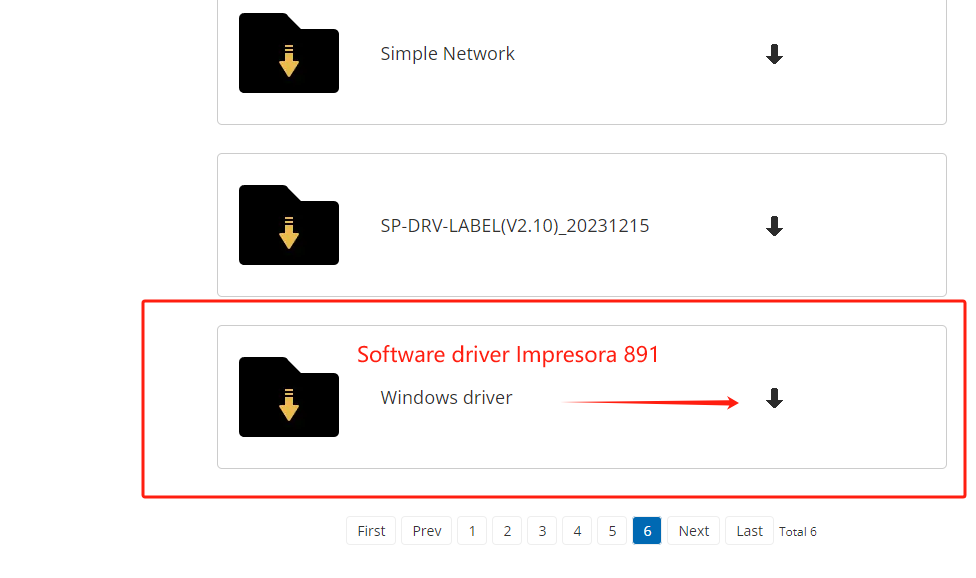
Task: Click the Simple Network folder icon
Action: [x=288, y=54]
